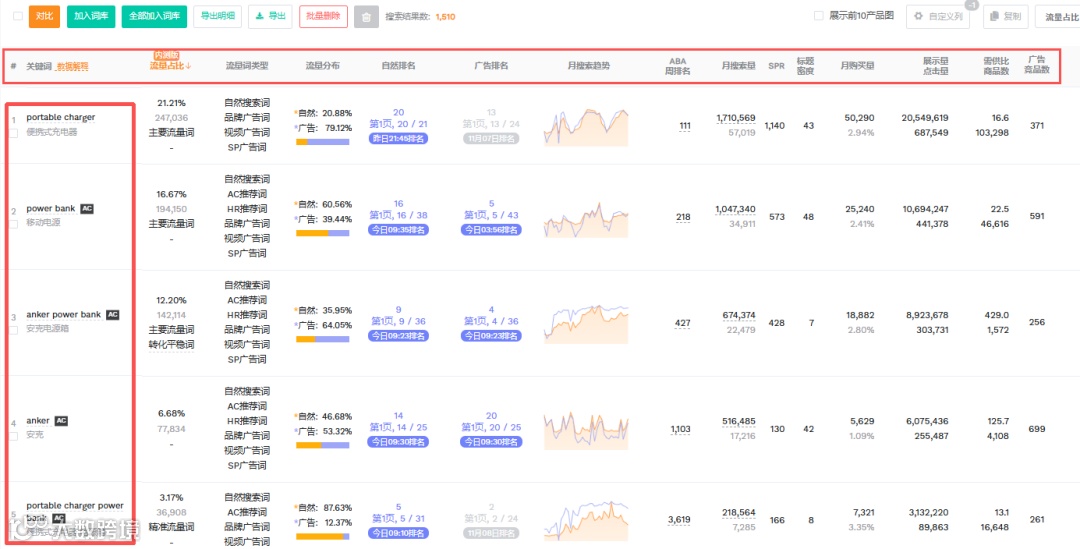Click the 昨日21:45排名 badge
1080x549 pixels.
(x=399, y=138)
